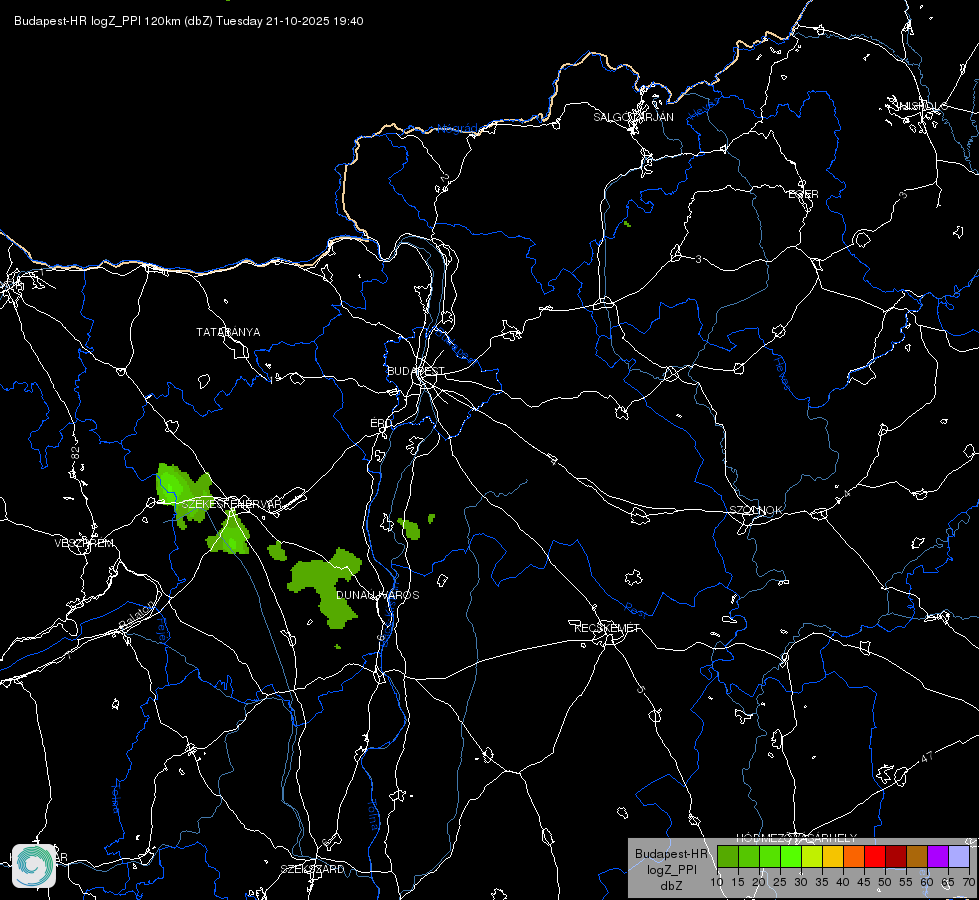Pick the 30-35 dBZ yellow-green swatch
This screenshot has width=979, height=900.
[x=812, y=856]
